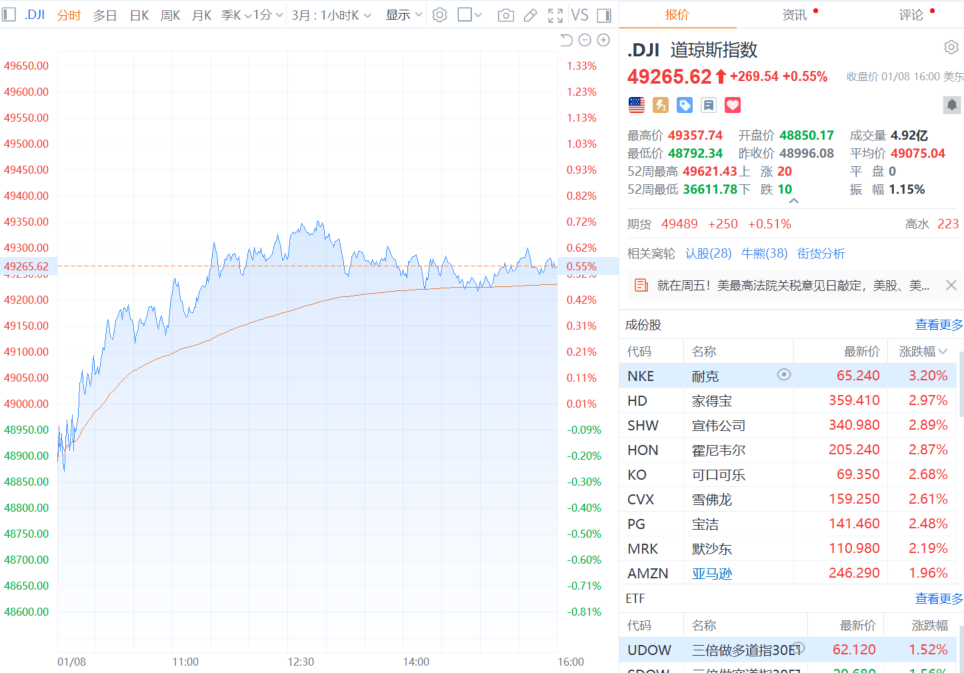Select the 日K chart tab

[139, 15]
